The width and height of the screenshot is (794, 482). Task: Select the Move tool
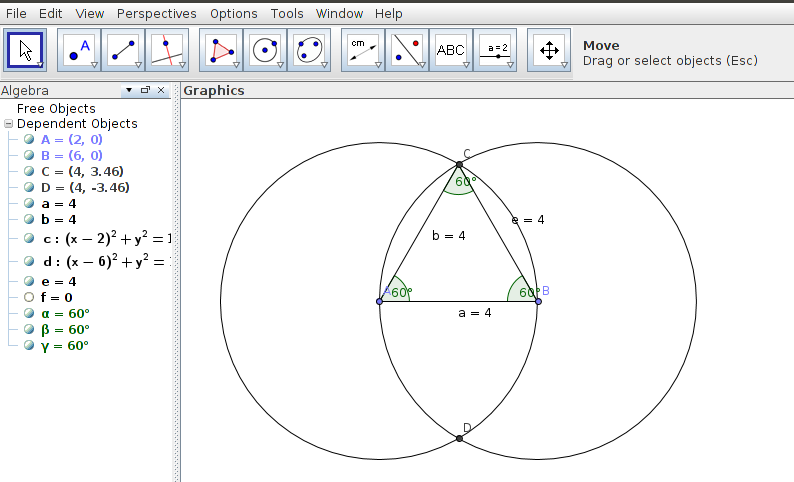coord(25,50)
